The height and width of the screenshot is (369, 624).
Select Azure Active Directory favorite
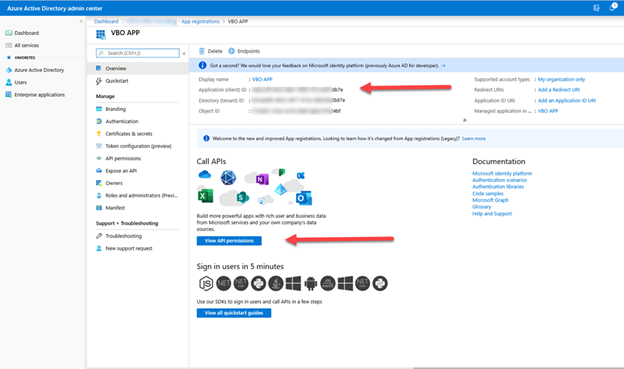click(39, 70)
